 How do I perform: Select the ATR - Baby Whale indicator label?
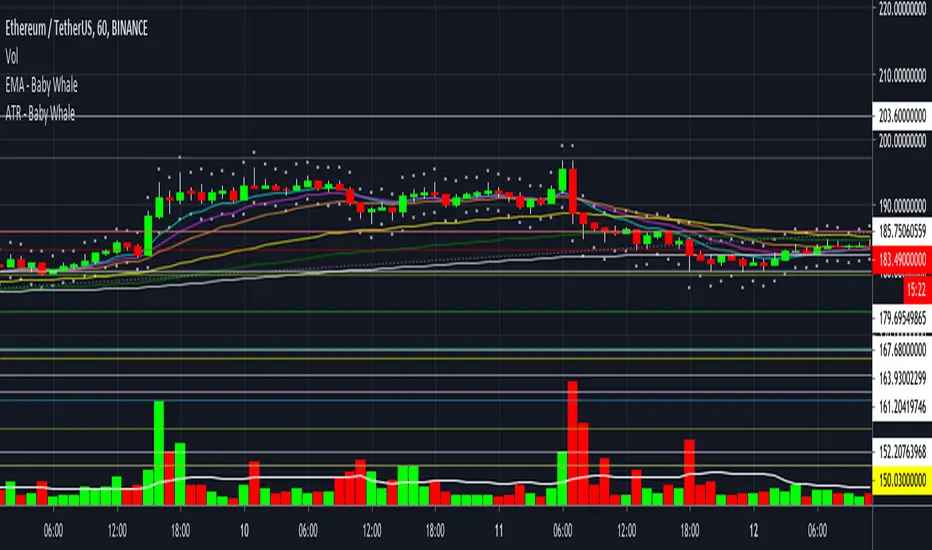(40, 113)
